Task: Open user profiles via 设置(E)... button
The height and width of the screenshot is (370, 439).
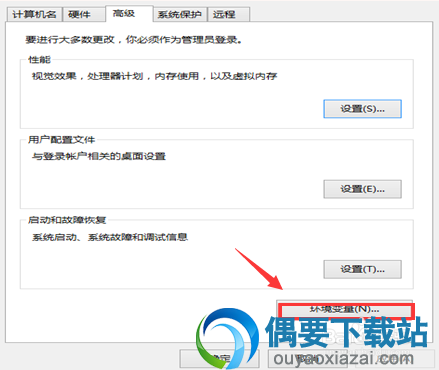Action: point(362,189)
